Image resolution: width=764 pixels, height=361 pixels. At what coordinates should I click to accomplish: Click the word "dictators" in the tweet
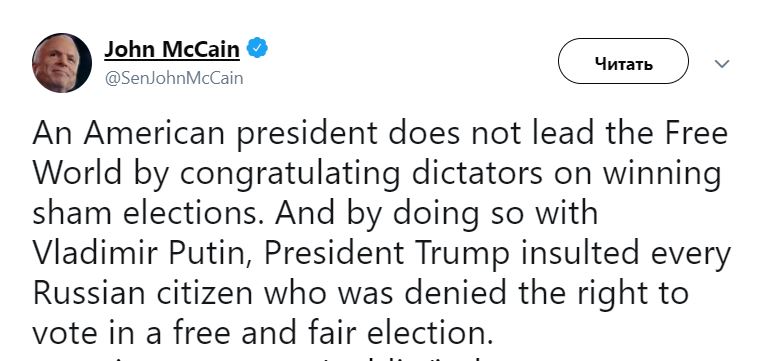click(x=476, y=172)
